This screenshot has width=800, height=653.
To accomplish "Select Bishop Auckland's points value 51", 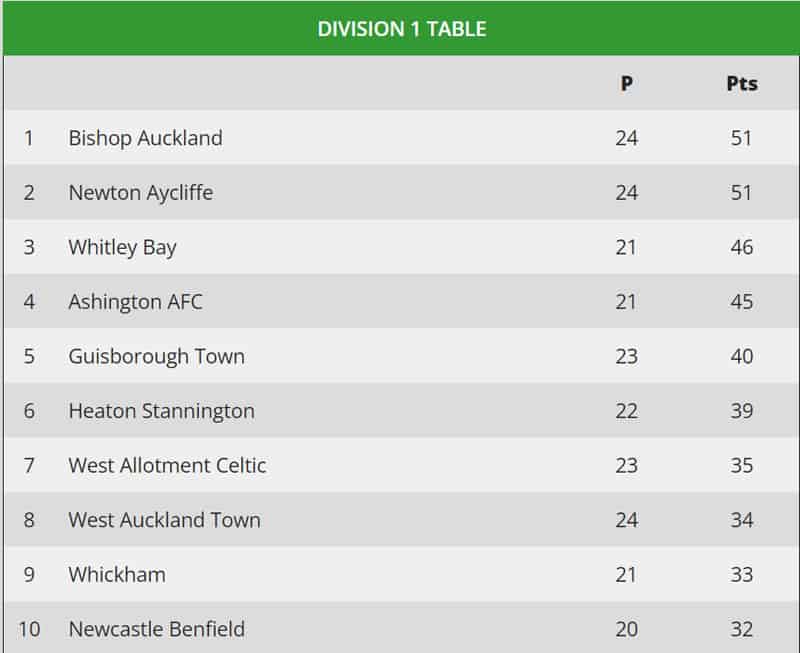I will pos(741,138).
